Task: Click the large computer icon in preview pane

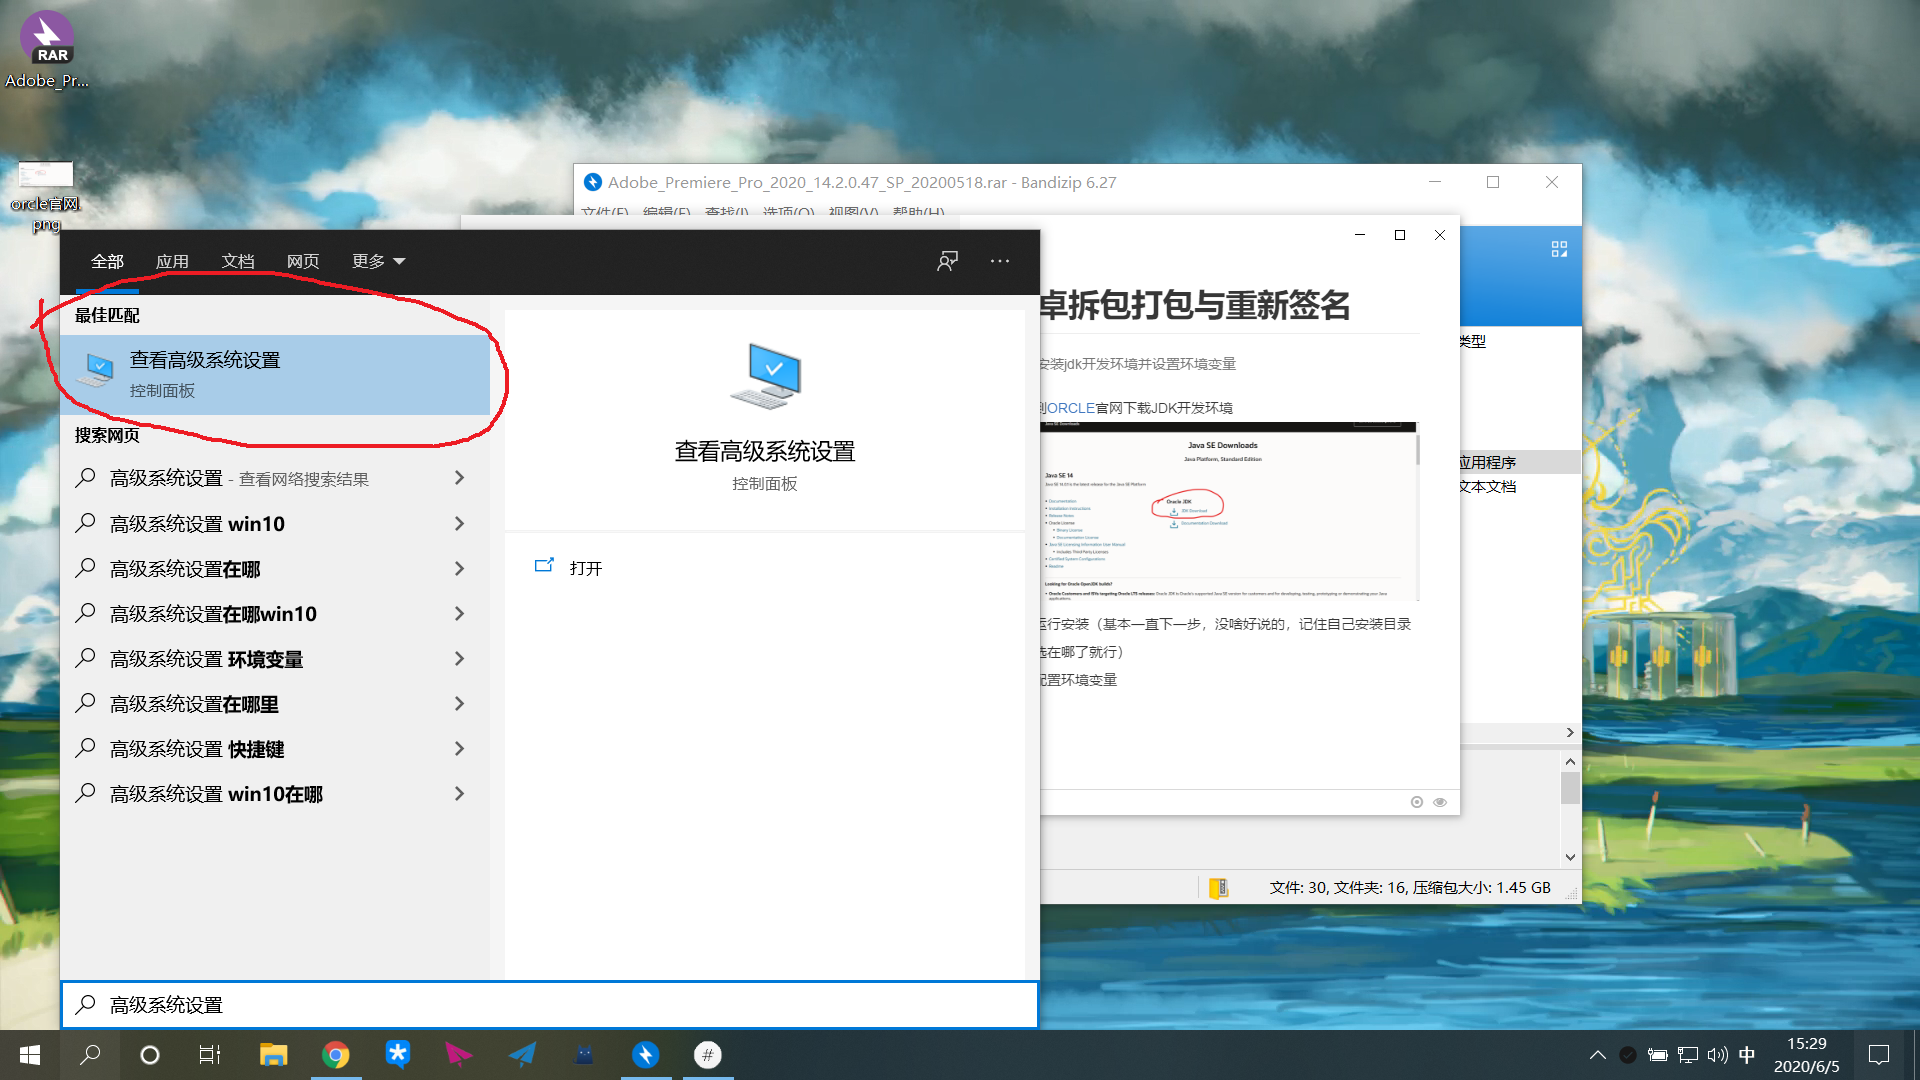Action: (765, 376)
